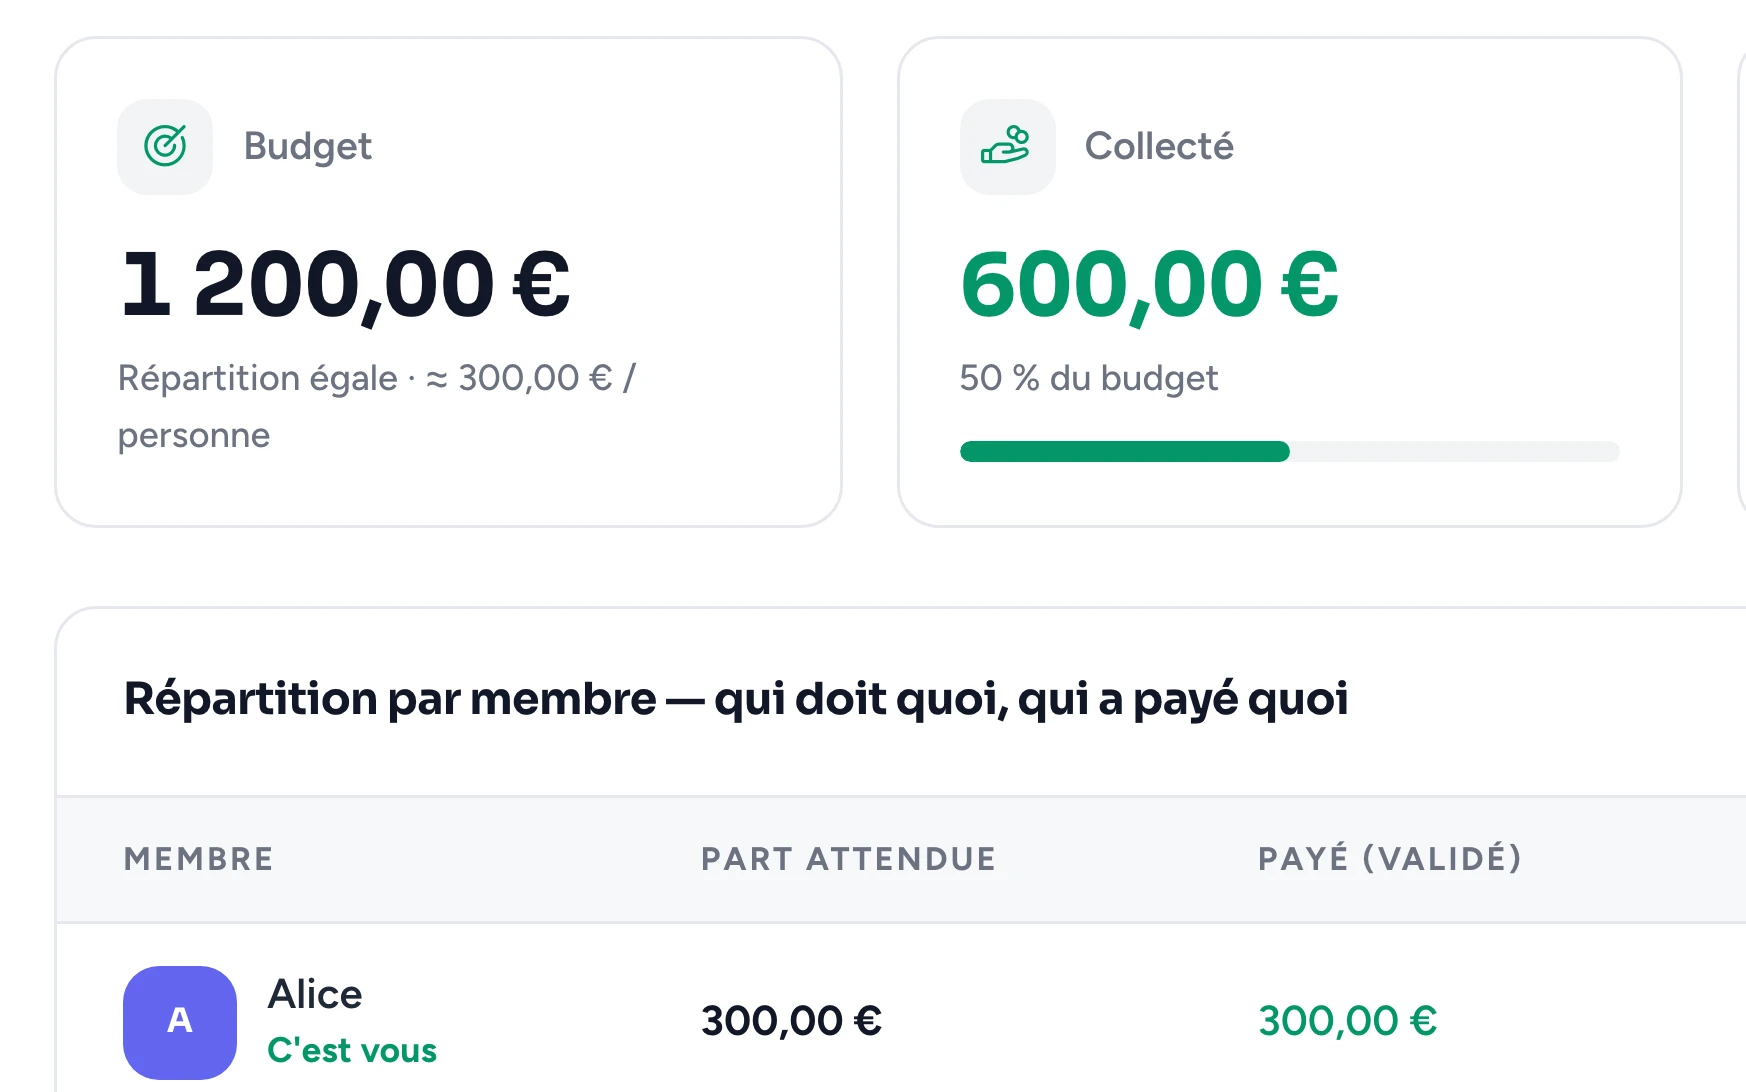Click the green 600,00 € collected amount
1746x1092 pixels.
coord(1149,285)
